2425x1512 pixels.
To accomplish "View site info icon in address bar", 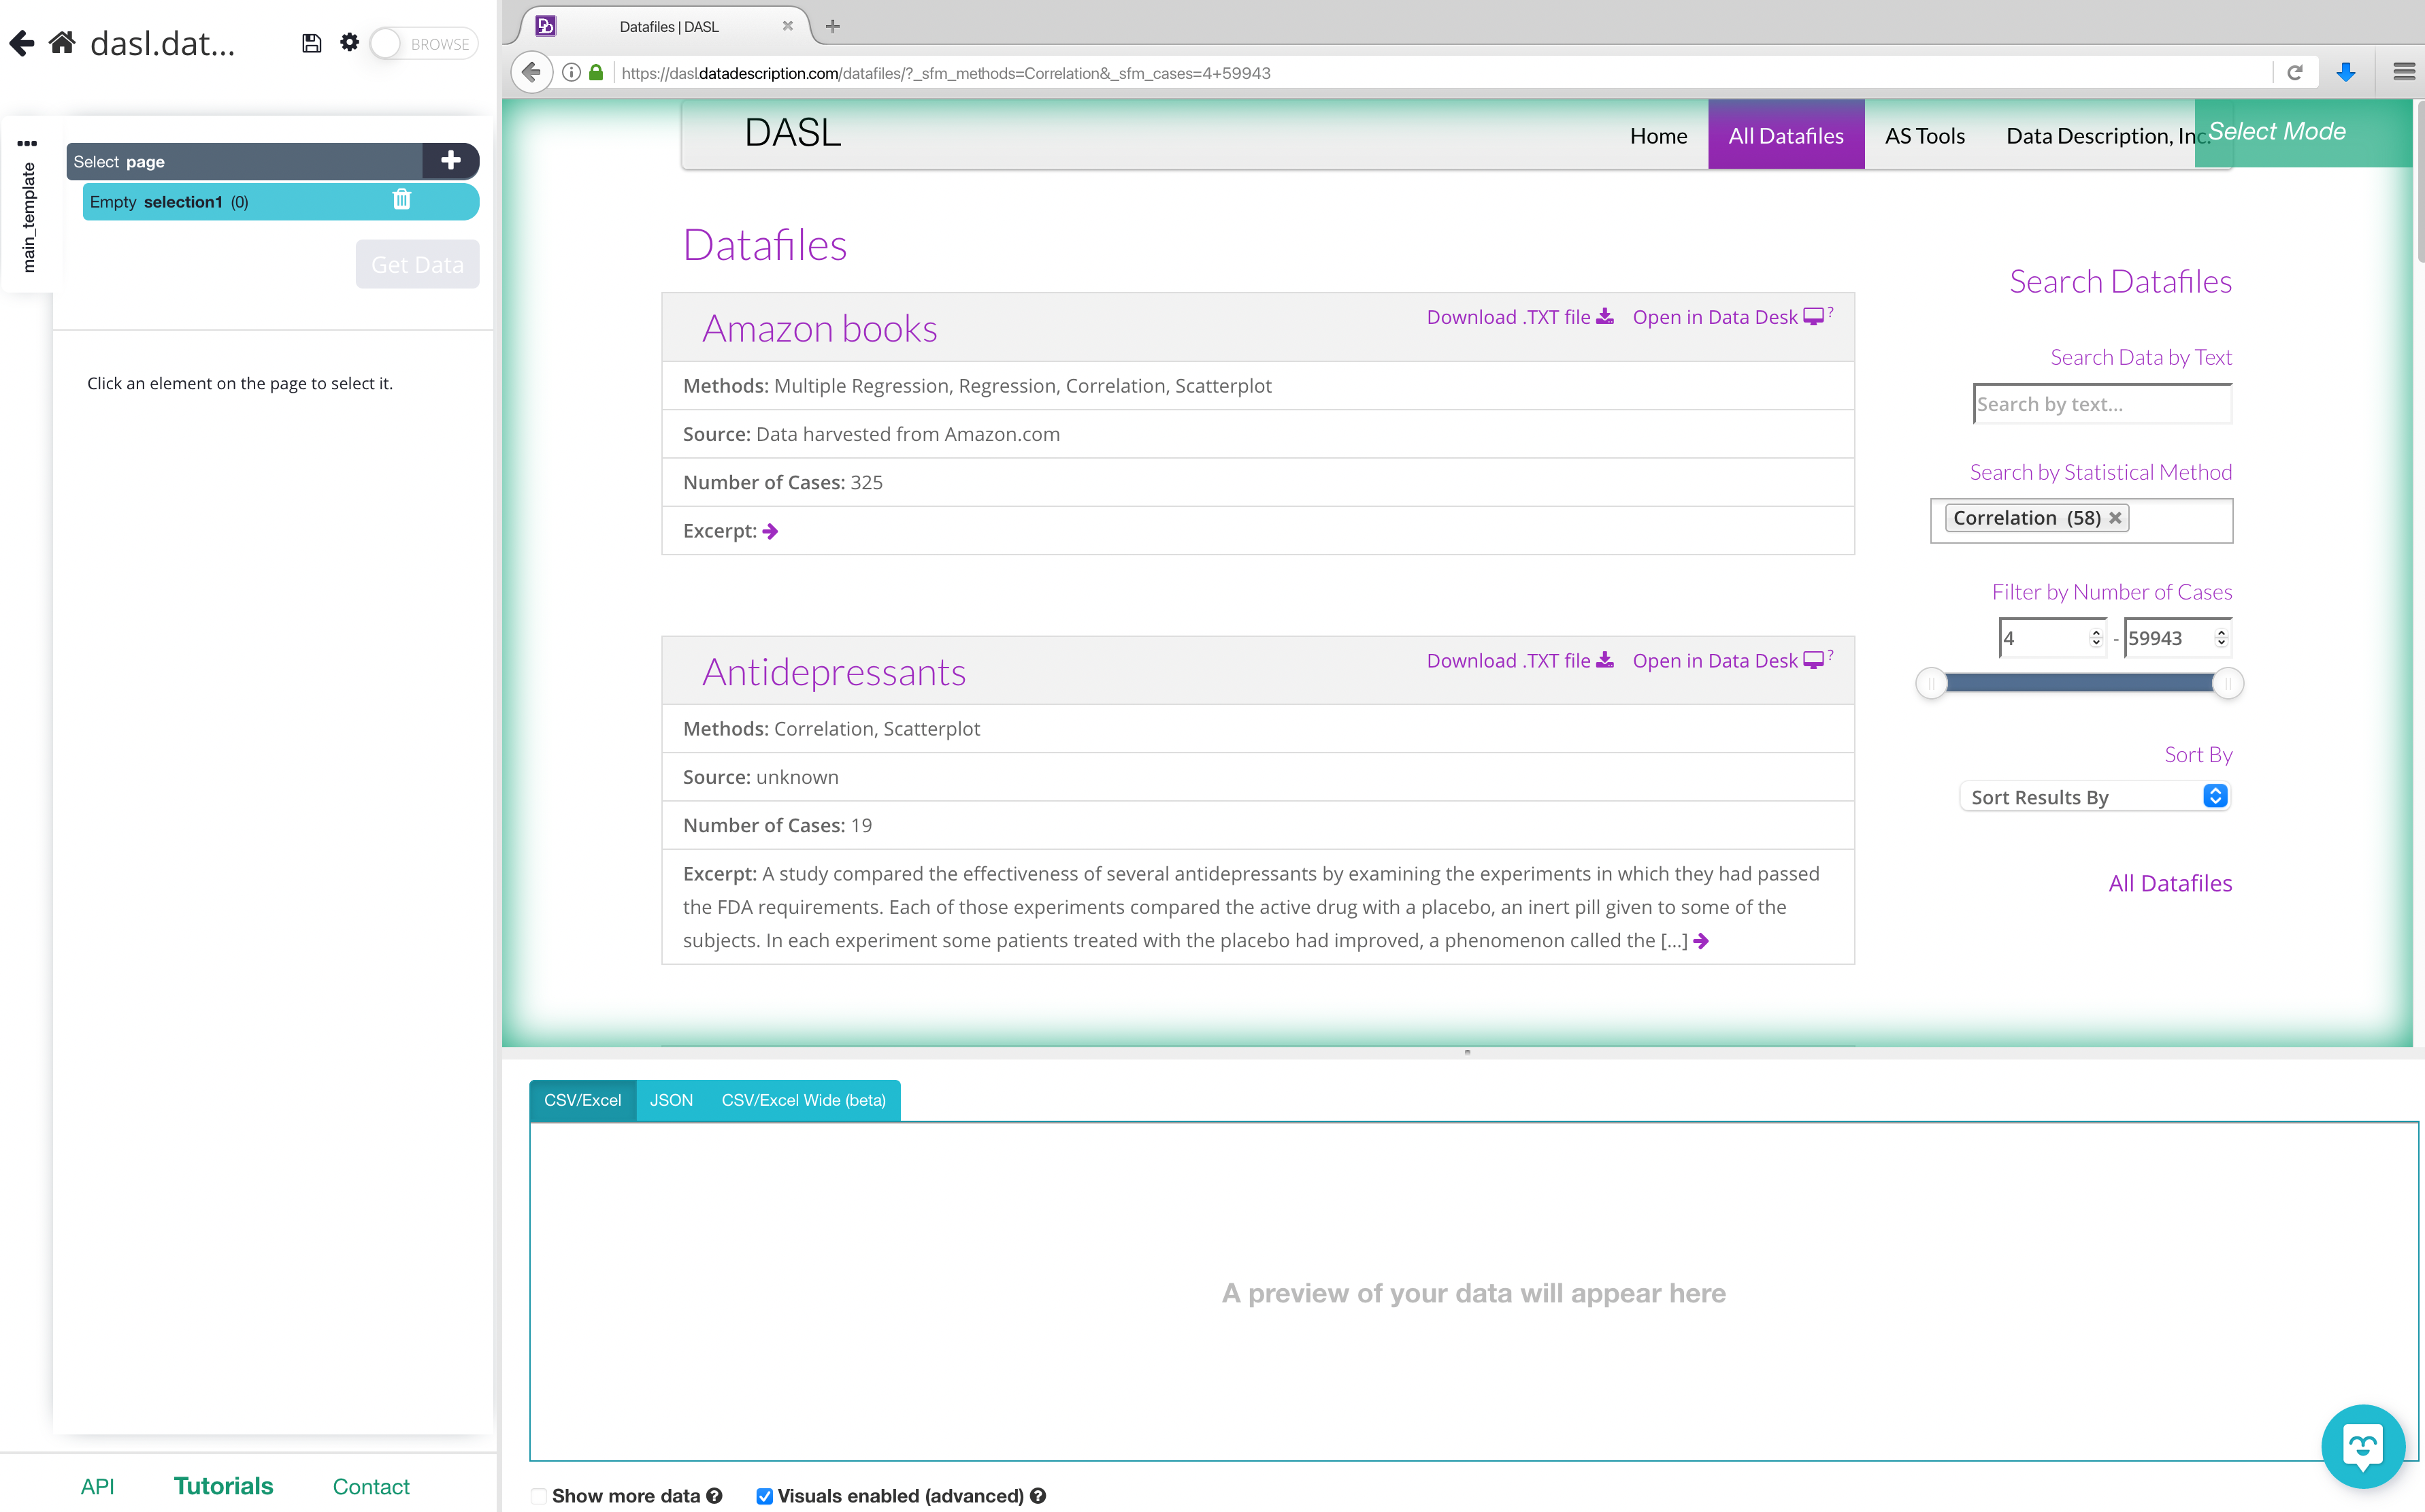I will coord(571,72).
